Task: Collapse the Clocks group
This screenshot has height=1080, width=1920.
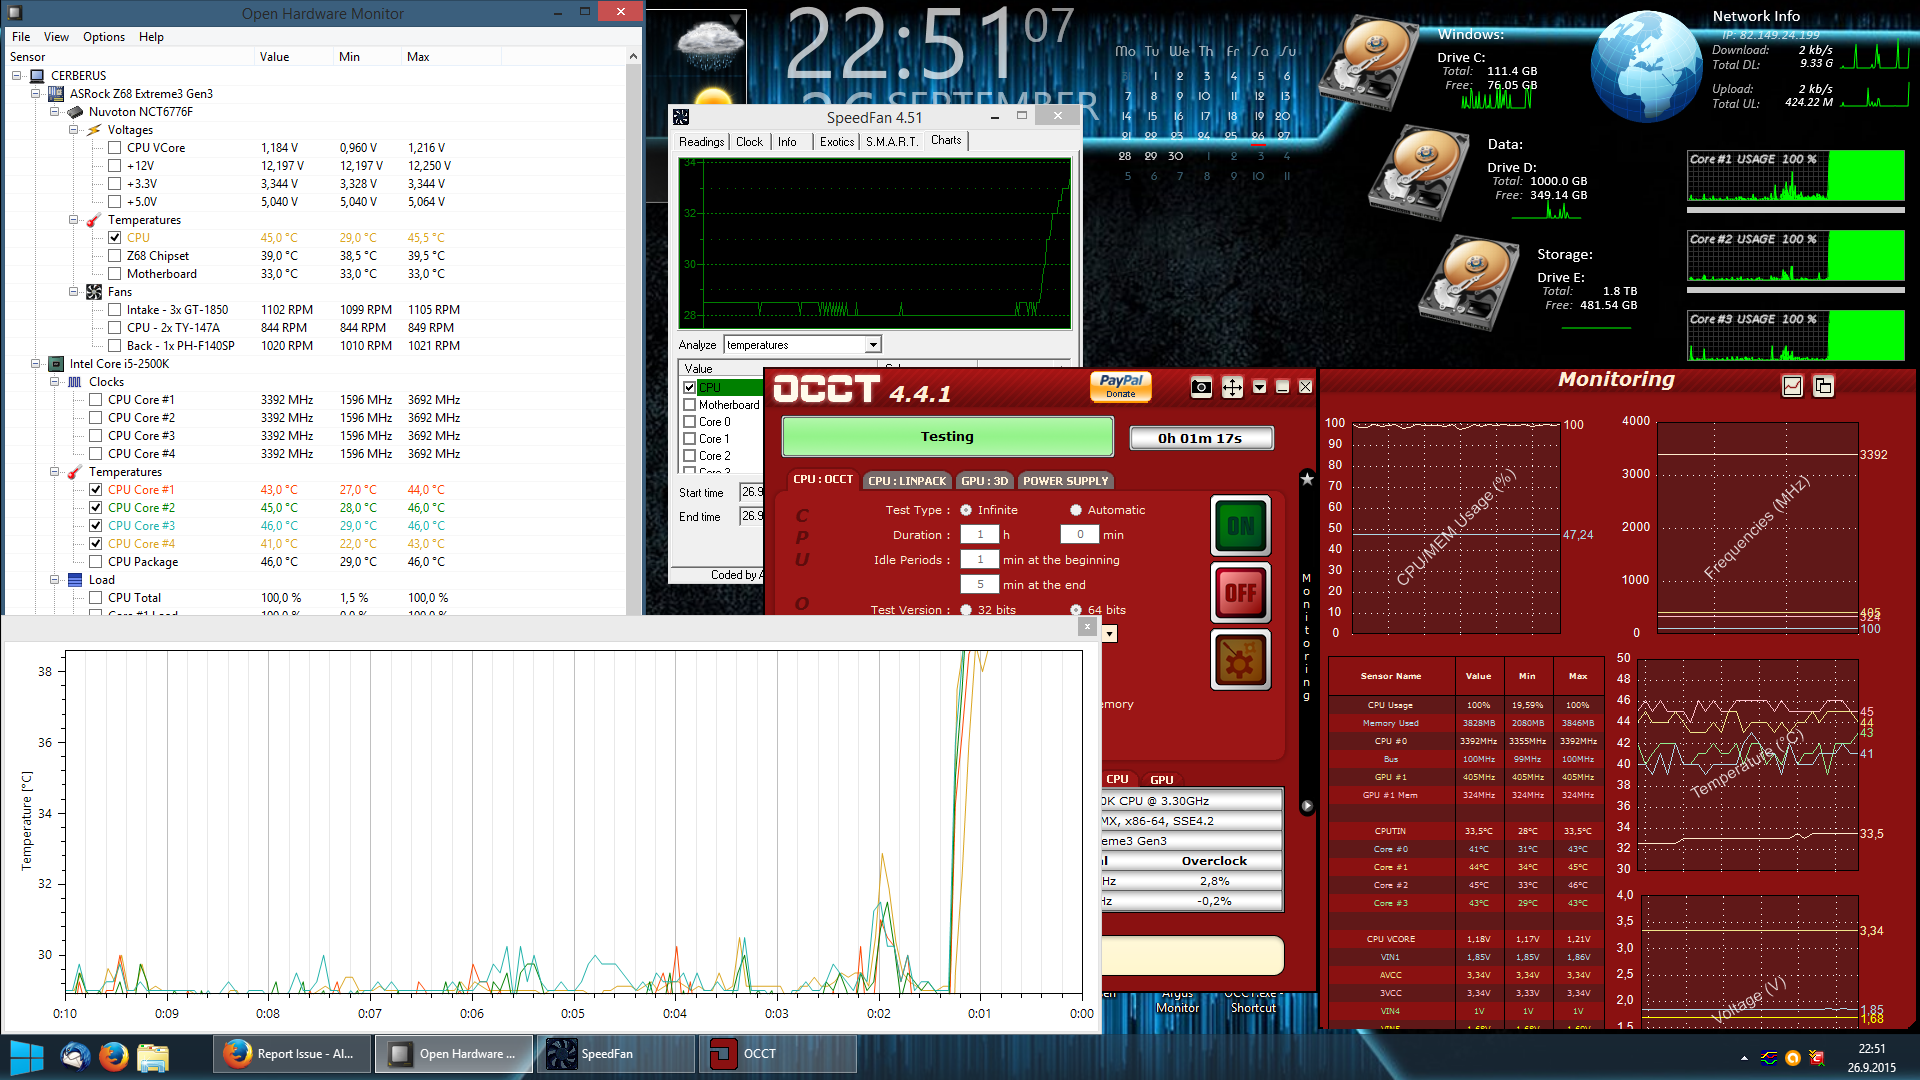Action: [55, 382]
